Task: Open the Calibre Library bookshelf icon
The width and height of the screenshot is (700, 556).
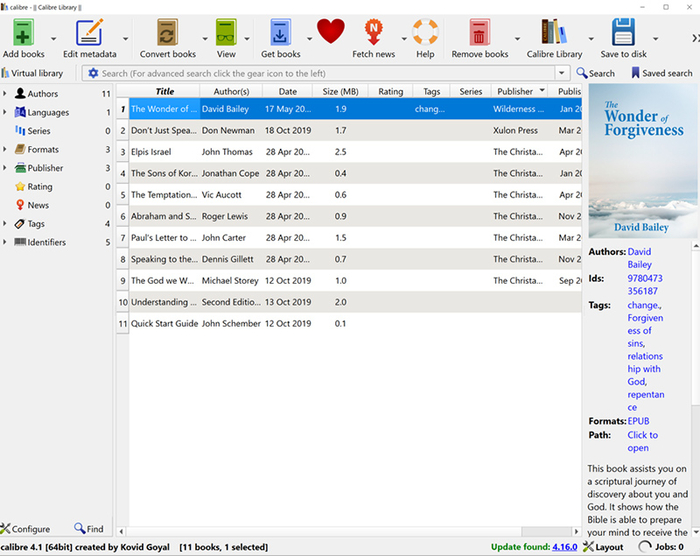Action: 554,32
